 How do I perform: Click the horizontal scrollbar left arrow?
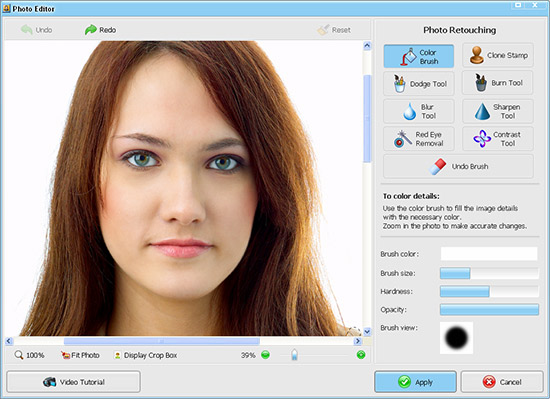tap(9, 341)
